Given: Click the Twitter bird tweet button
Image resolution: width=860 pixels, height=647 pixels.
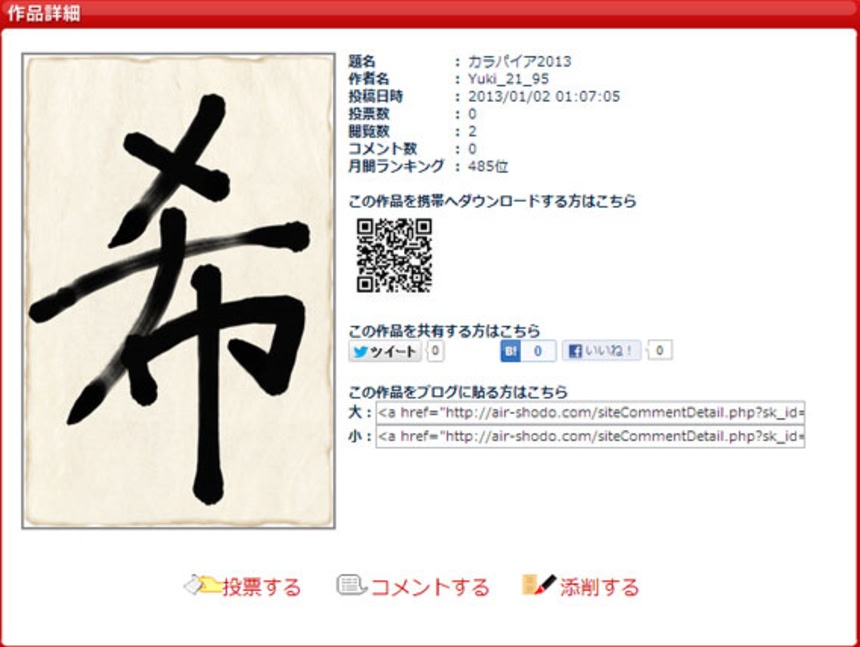Looking at the screenshot, I should (385, 351).
